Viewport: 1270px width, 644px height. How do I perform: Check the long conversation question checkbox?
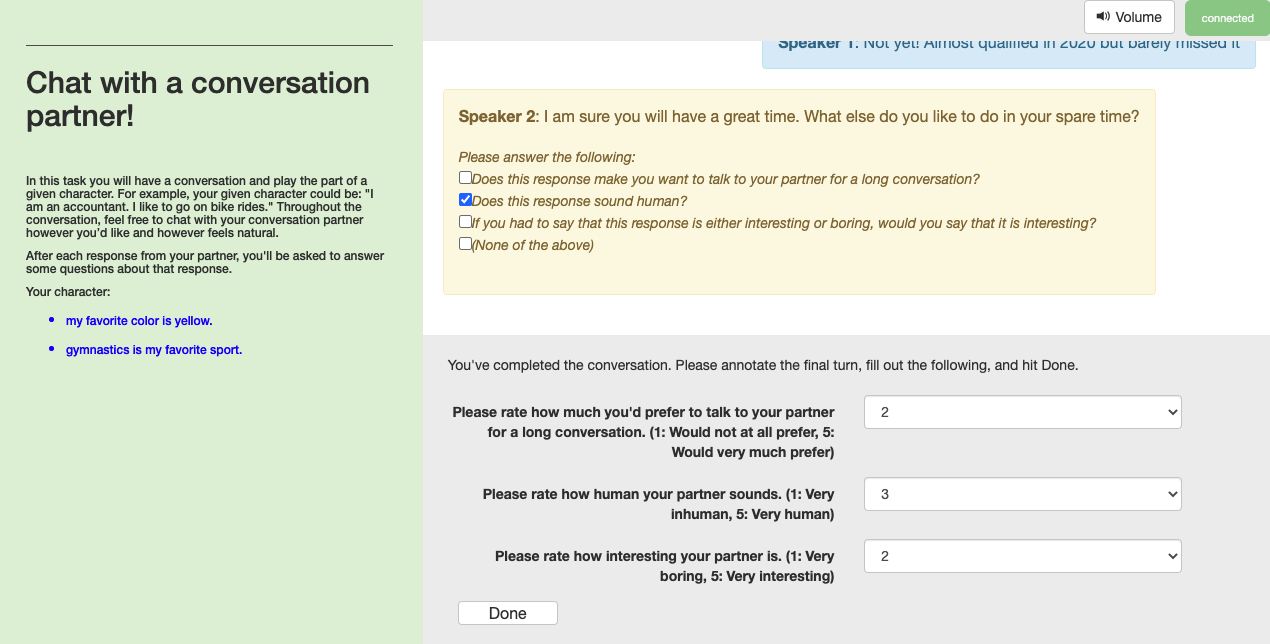point(465,178)
